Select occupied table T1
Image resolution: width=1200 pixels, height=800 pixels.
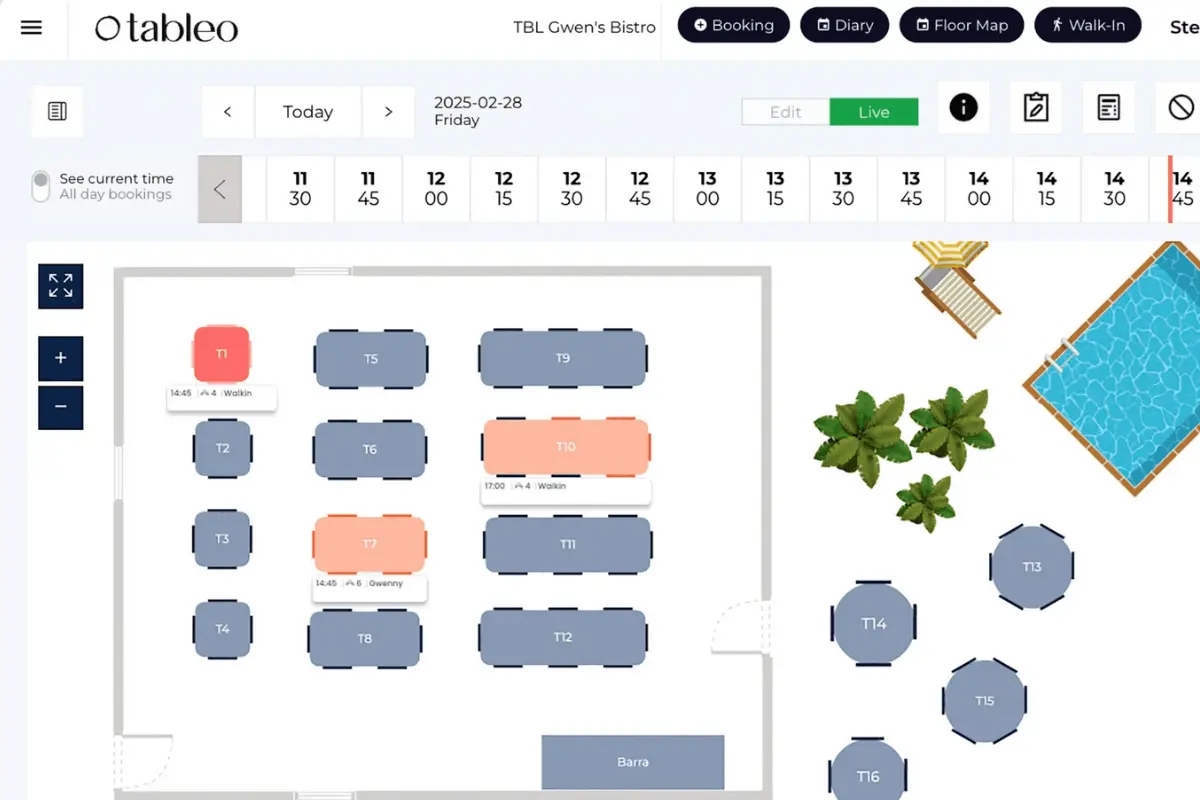pyautogui.click(x=221, y=354)
